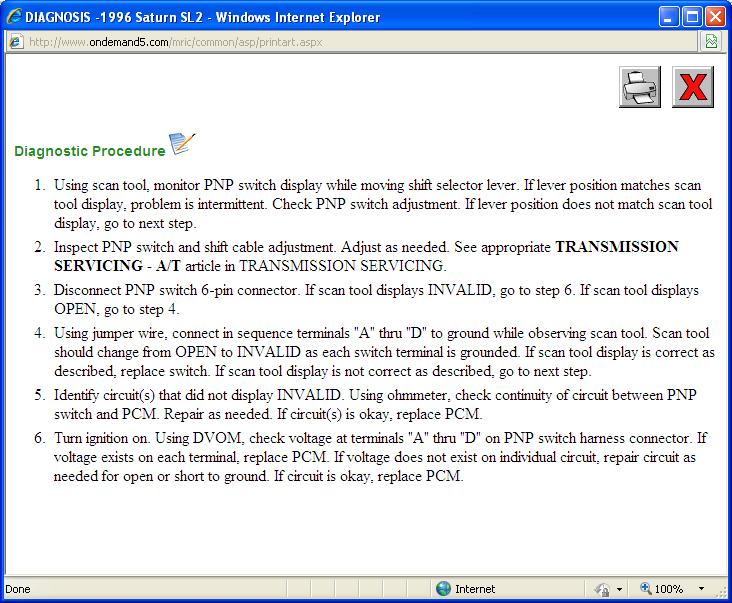Minimize the Internet Explorer window
This screenshot has height=603, width=732.
click(x=668, y=17)
